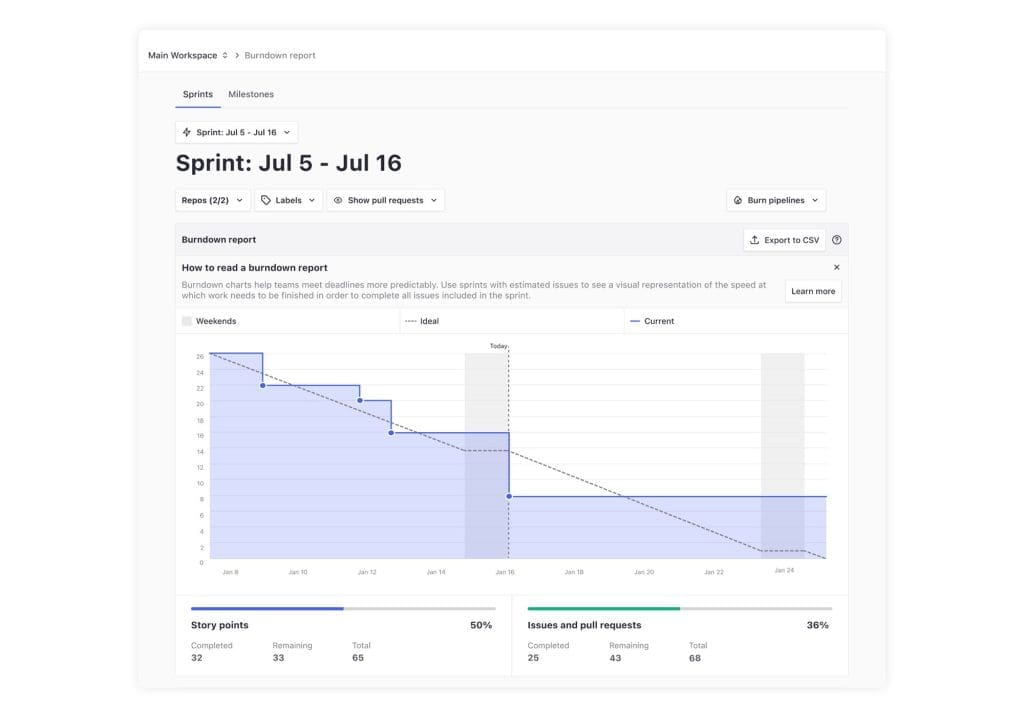Click the data point at 20 points
This screenshot has width=1024, height=712.
click(360, 400)
